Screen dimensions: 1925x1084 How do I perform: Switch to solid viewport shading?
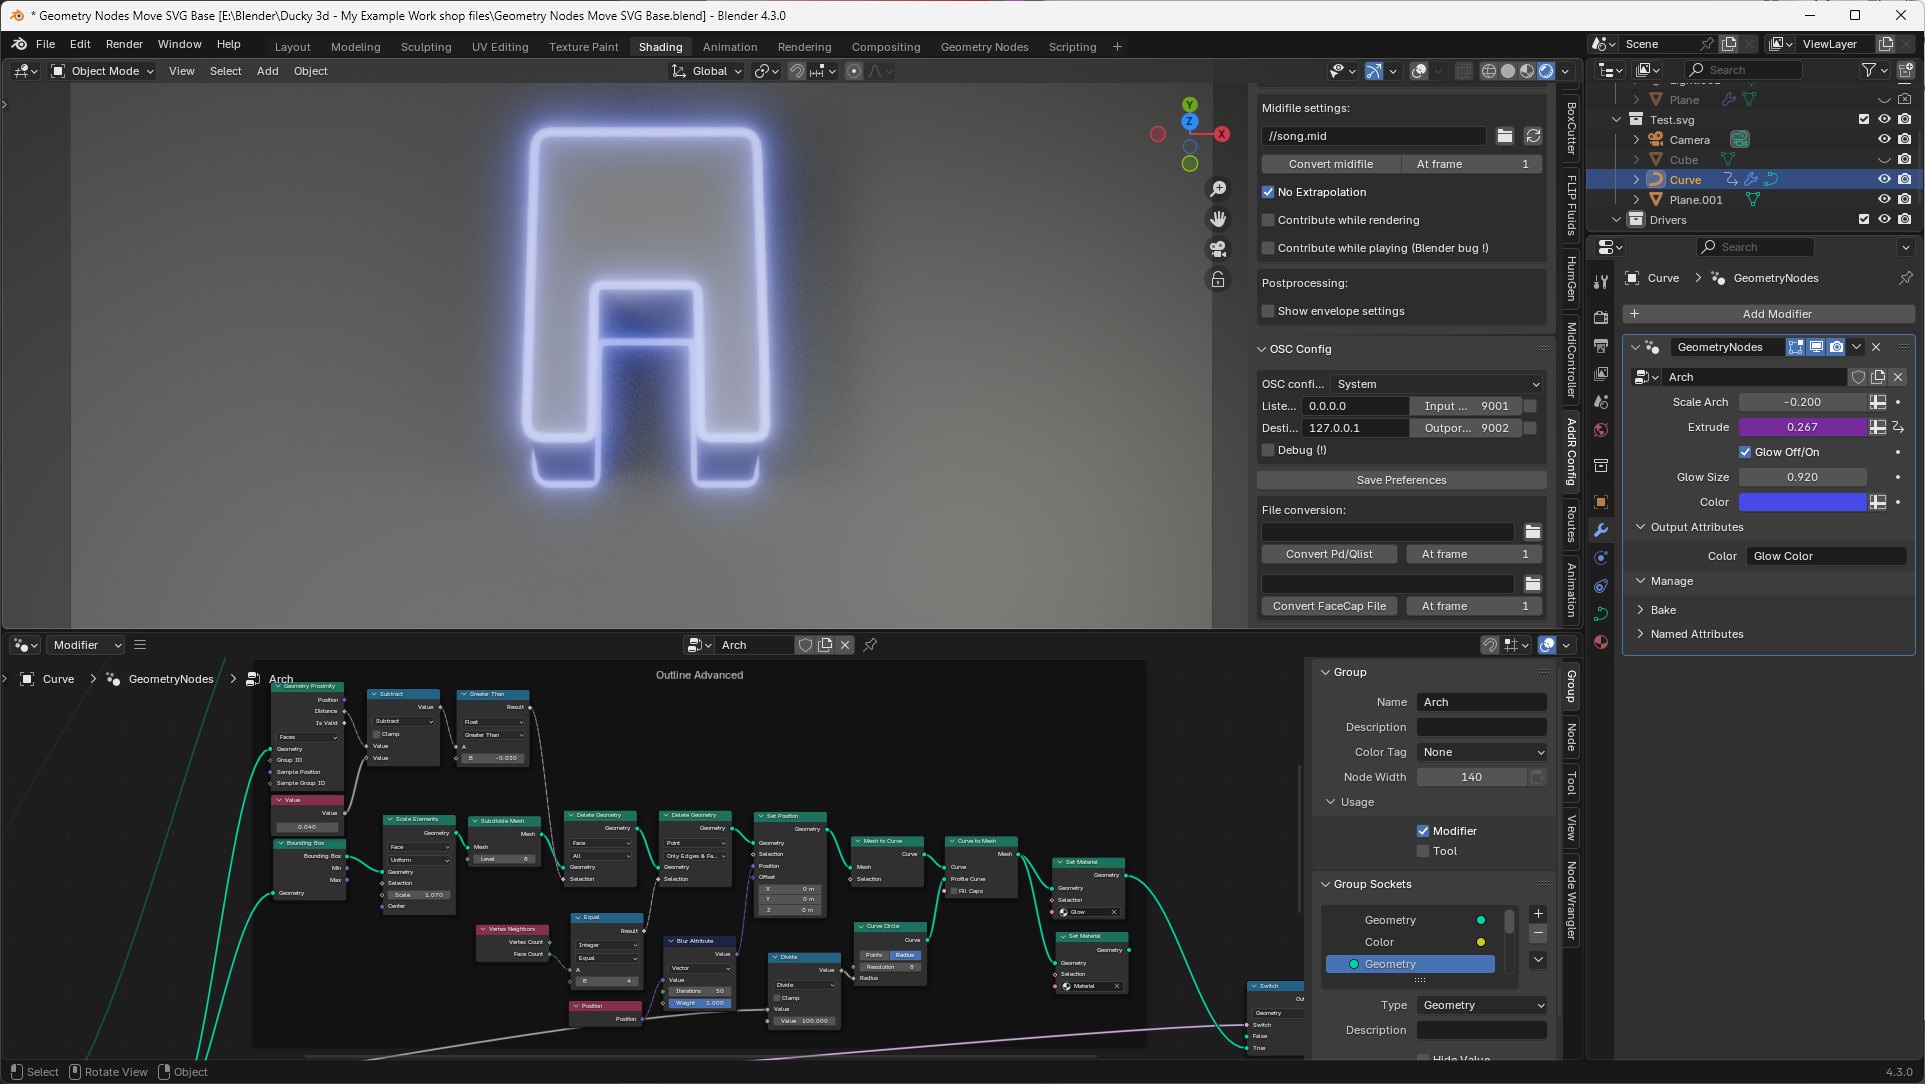pyautogui.click(x=1508, y=71)
